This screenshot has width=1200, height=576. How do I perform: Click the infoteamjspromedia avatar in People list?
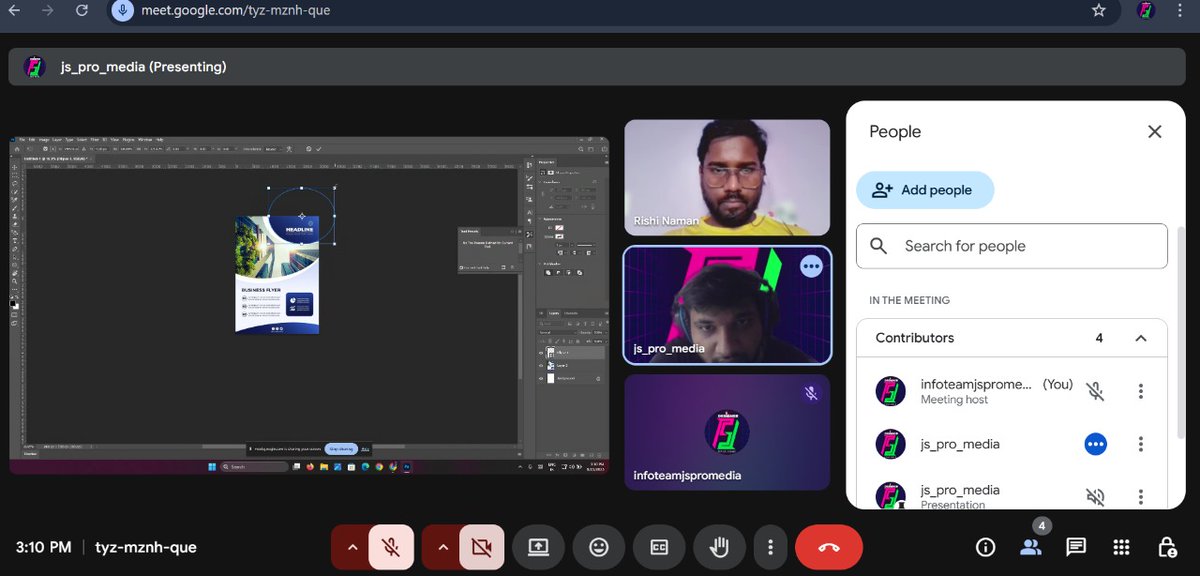[x=890, y=391]
